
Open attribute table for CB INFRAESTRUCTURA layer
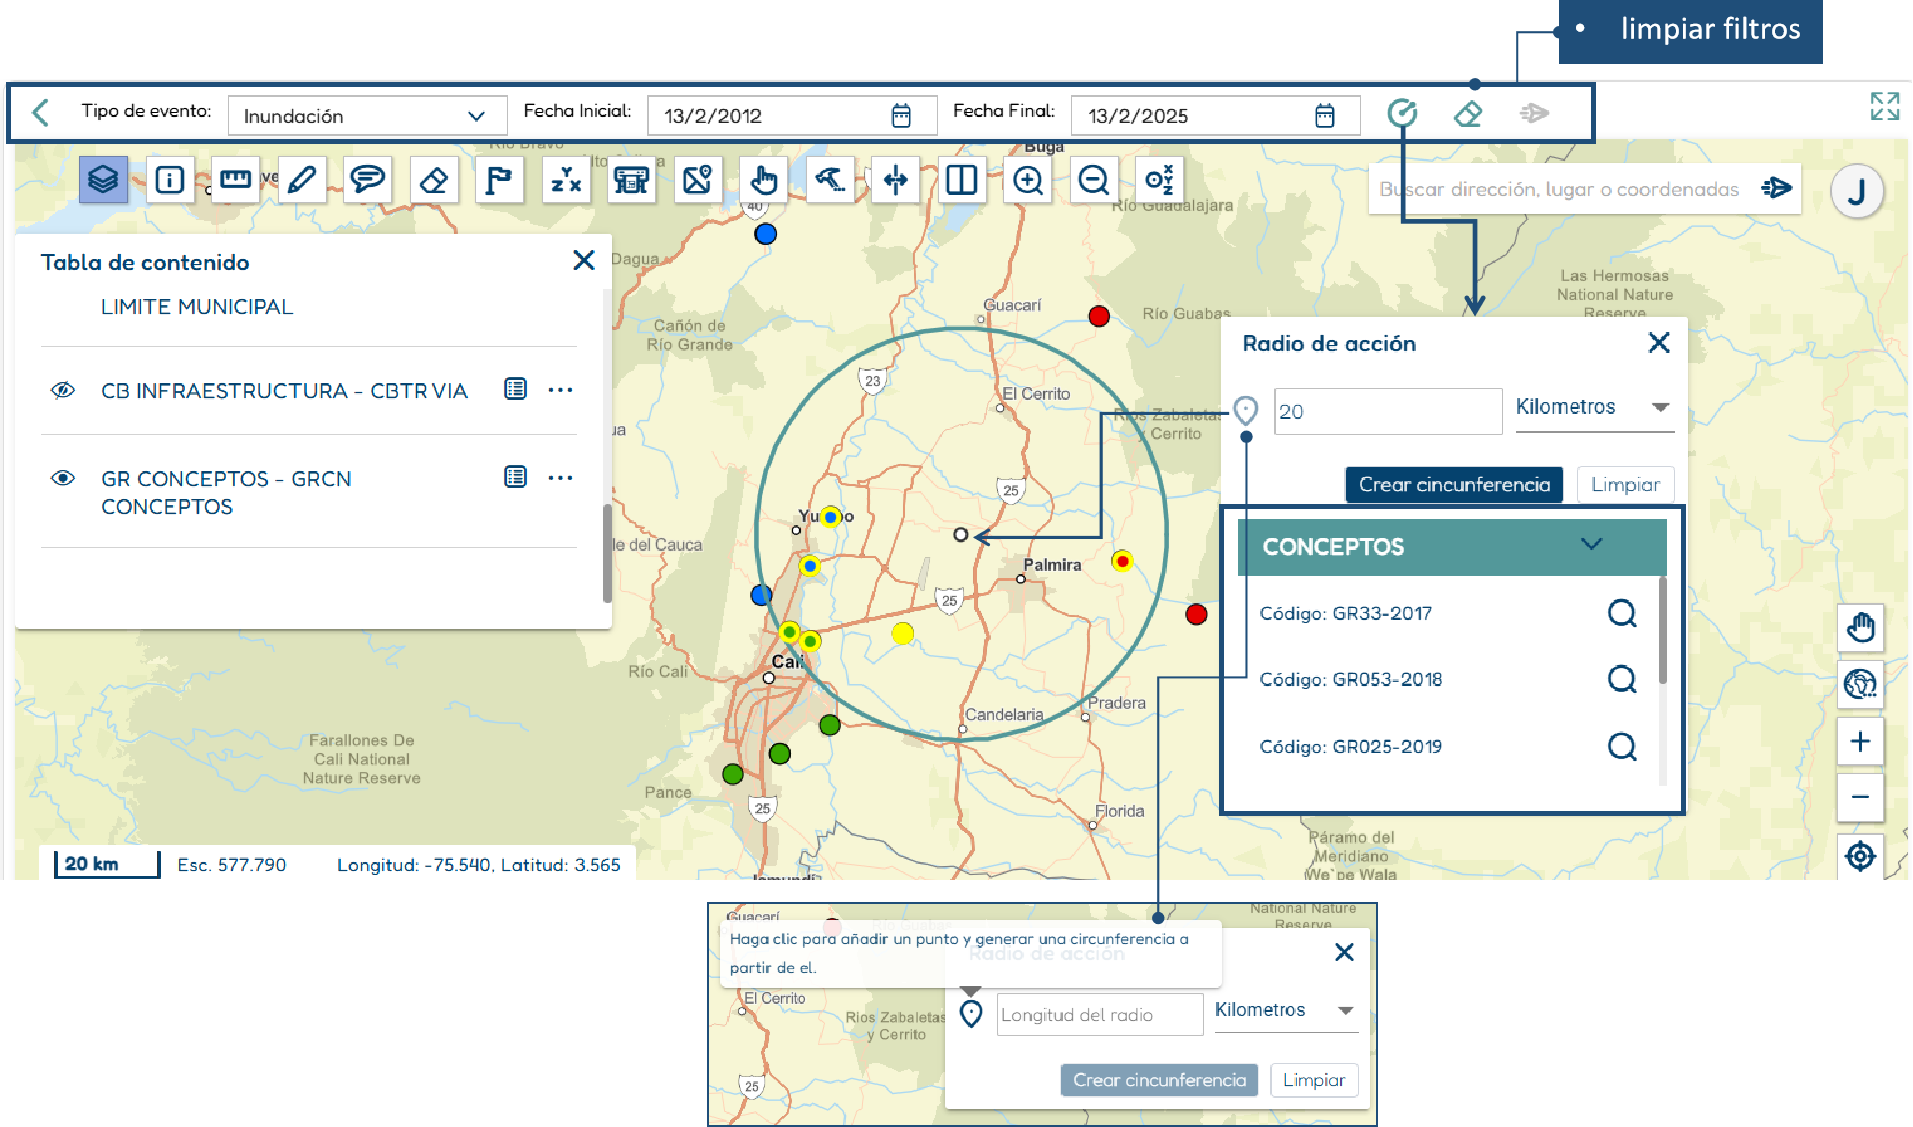(515, 389)
